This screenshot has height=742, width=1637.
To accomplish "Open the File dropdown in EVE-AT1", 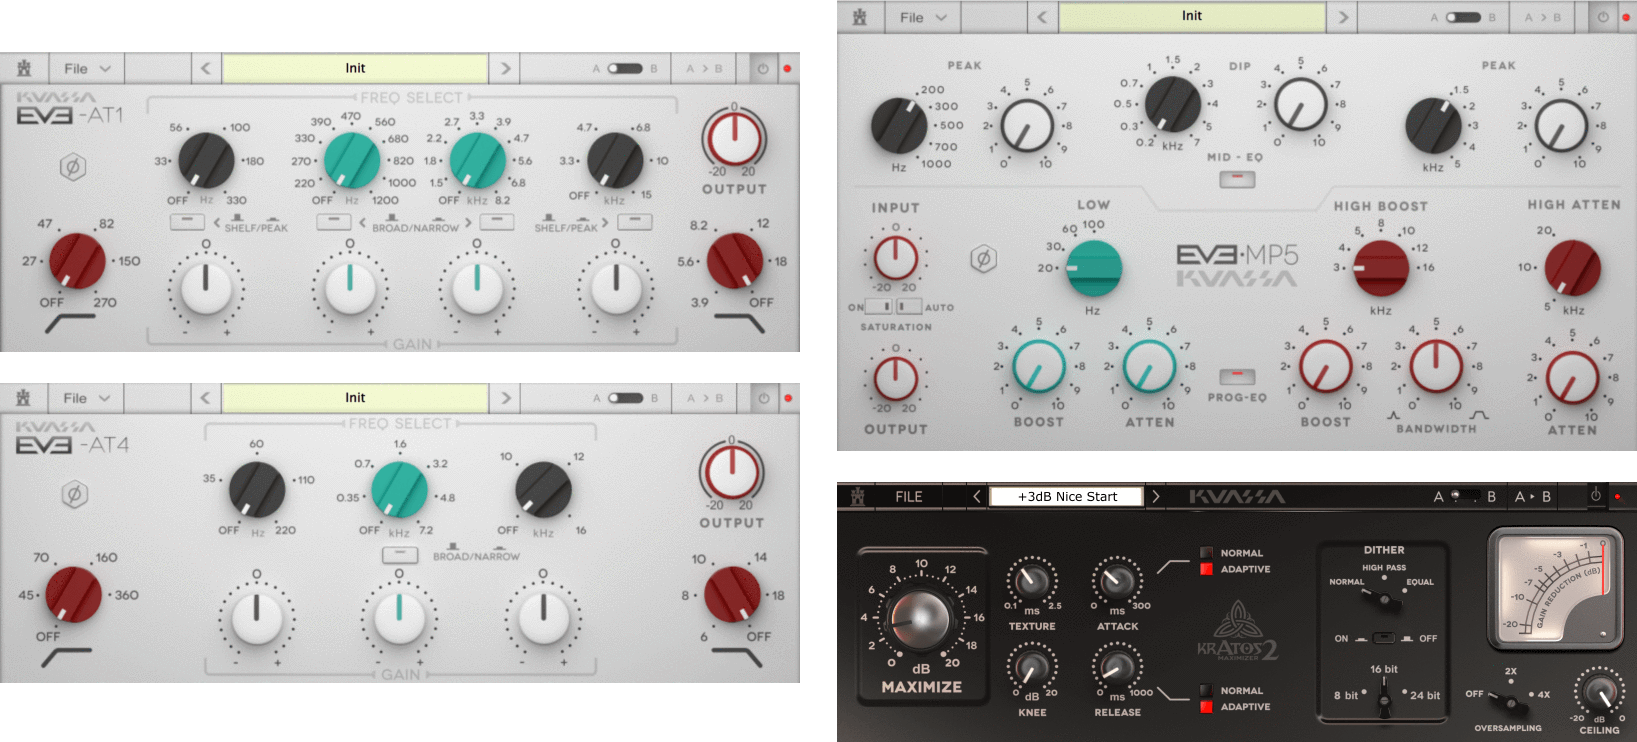I will click(86, 69).
